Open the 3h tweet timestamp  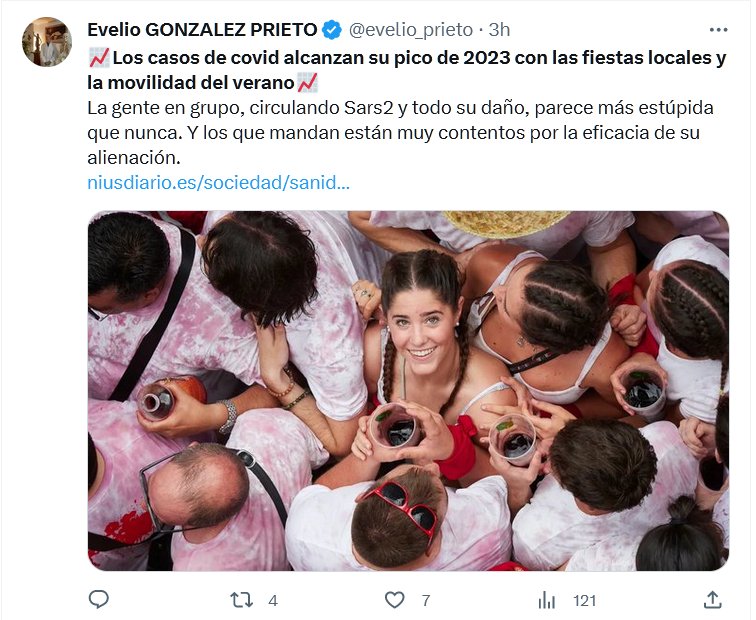499,30
